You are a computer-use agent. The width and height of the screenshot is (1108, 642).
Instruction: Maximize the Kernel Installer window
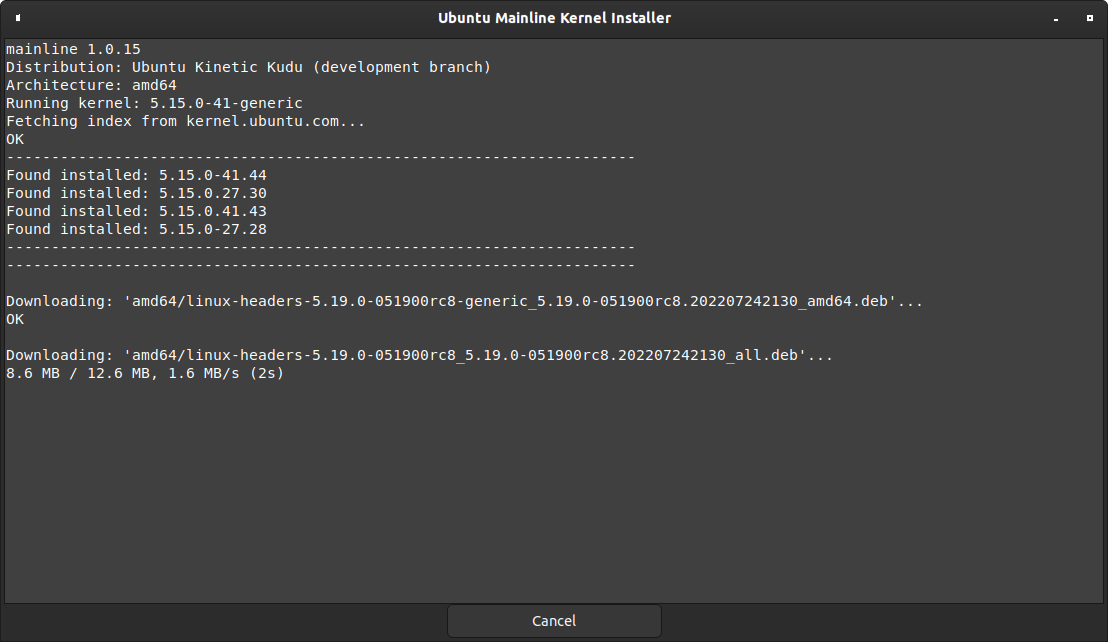[1089, 18]
